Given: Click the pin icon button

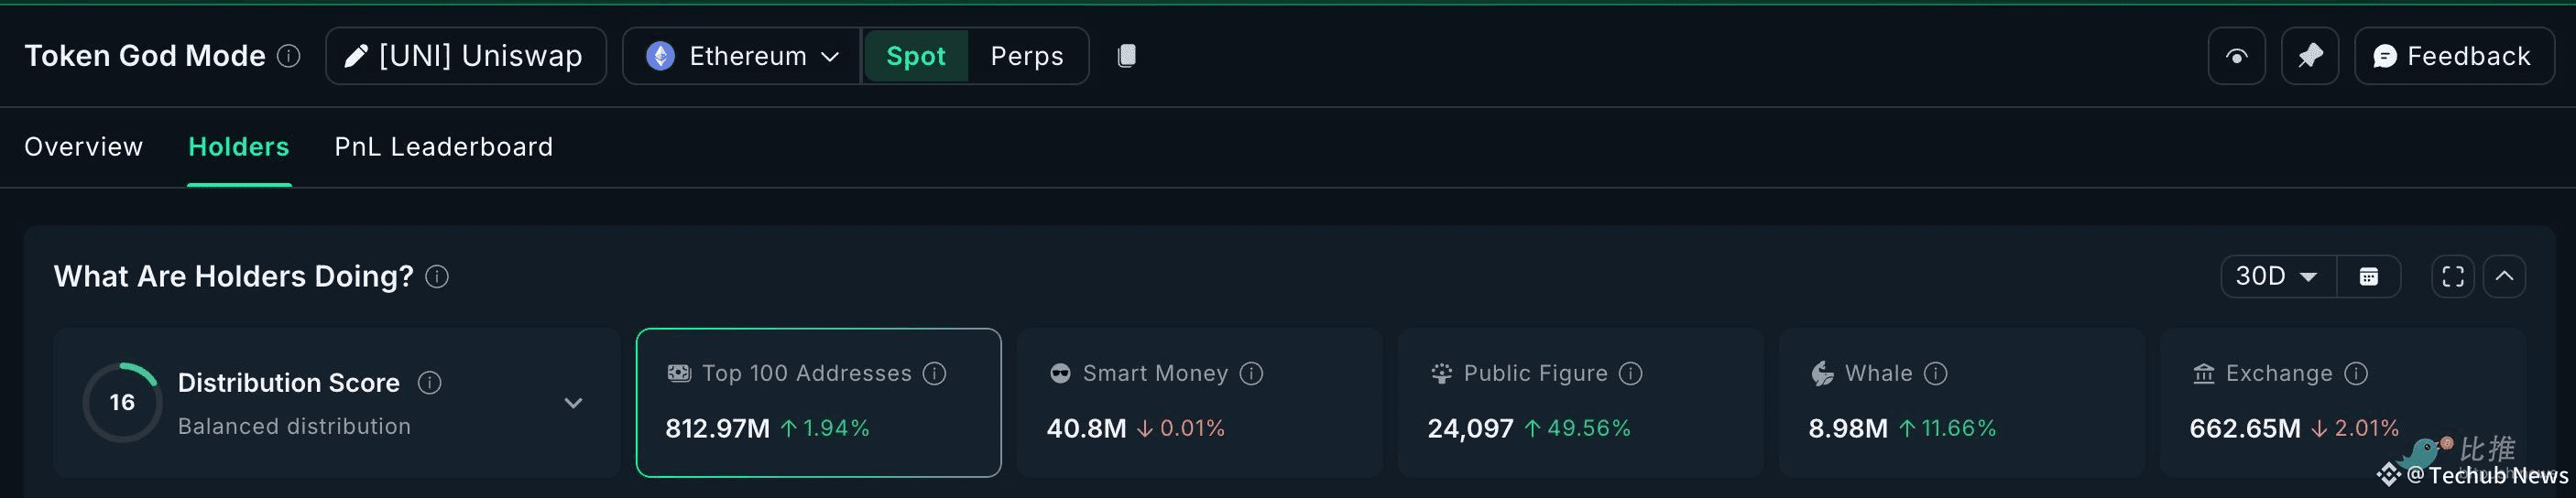Looking at the screenshot, I should coord(2309,56).
